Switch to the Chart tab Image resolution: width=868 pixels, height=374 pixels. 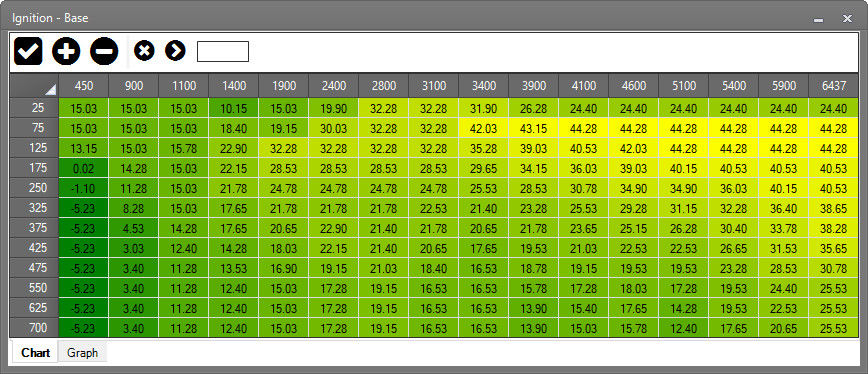point(36,352)
